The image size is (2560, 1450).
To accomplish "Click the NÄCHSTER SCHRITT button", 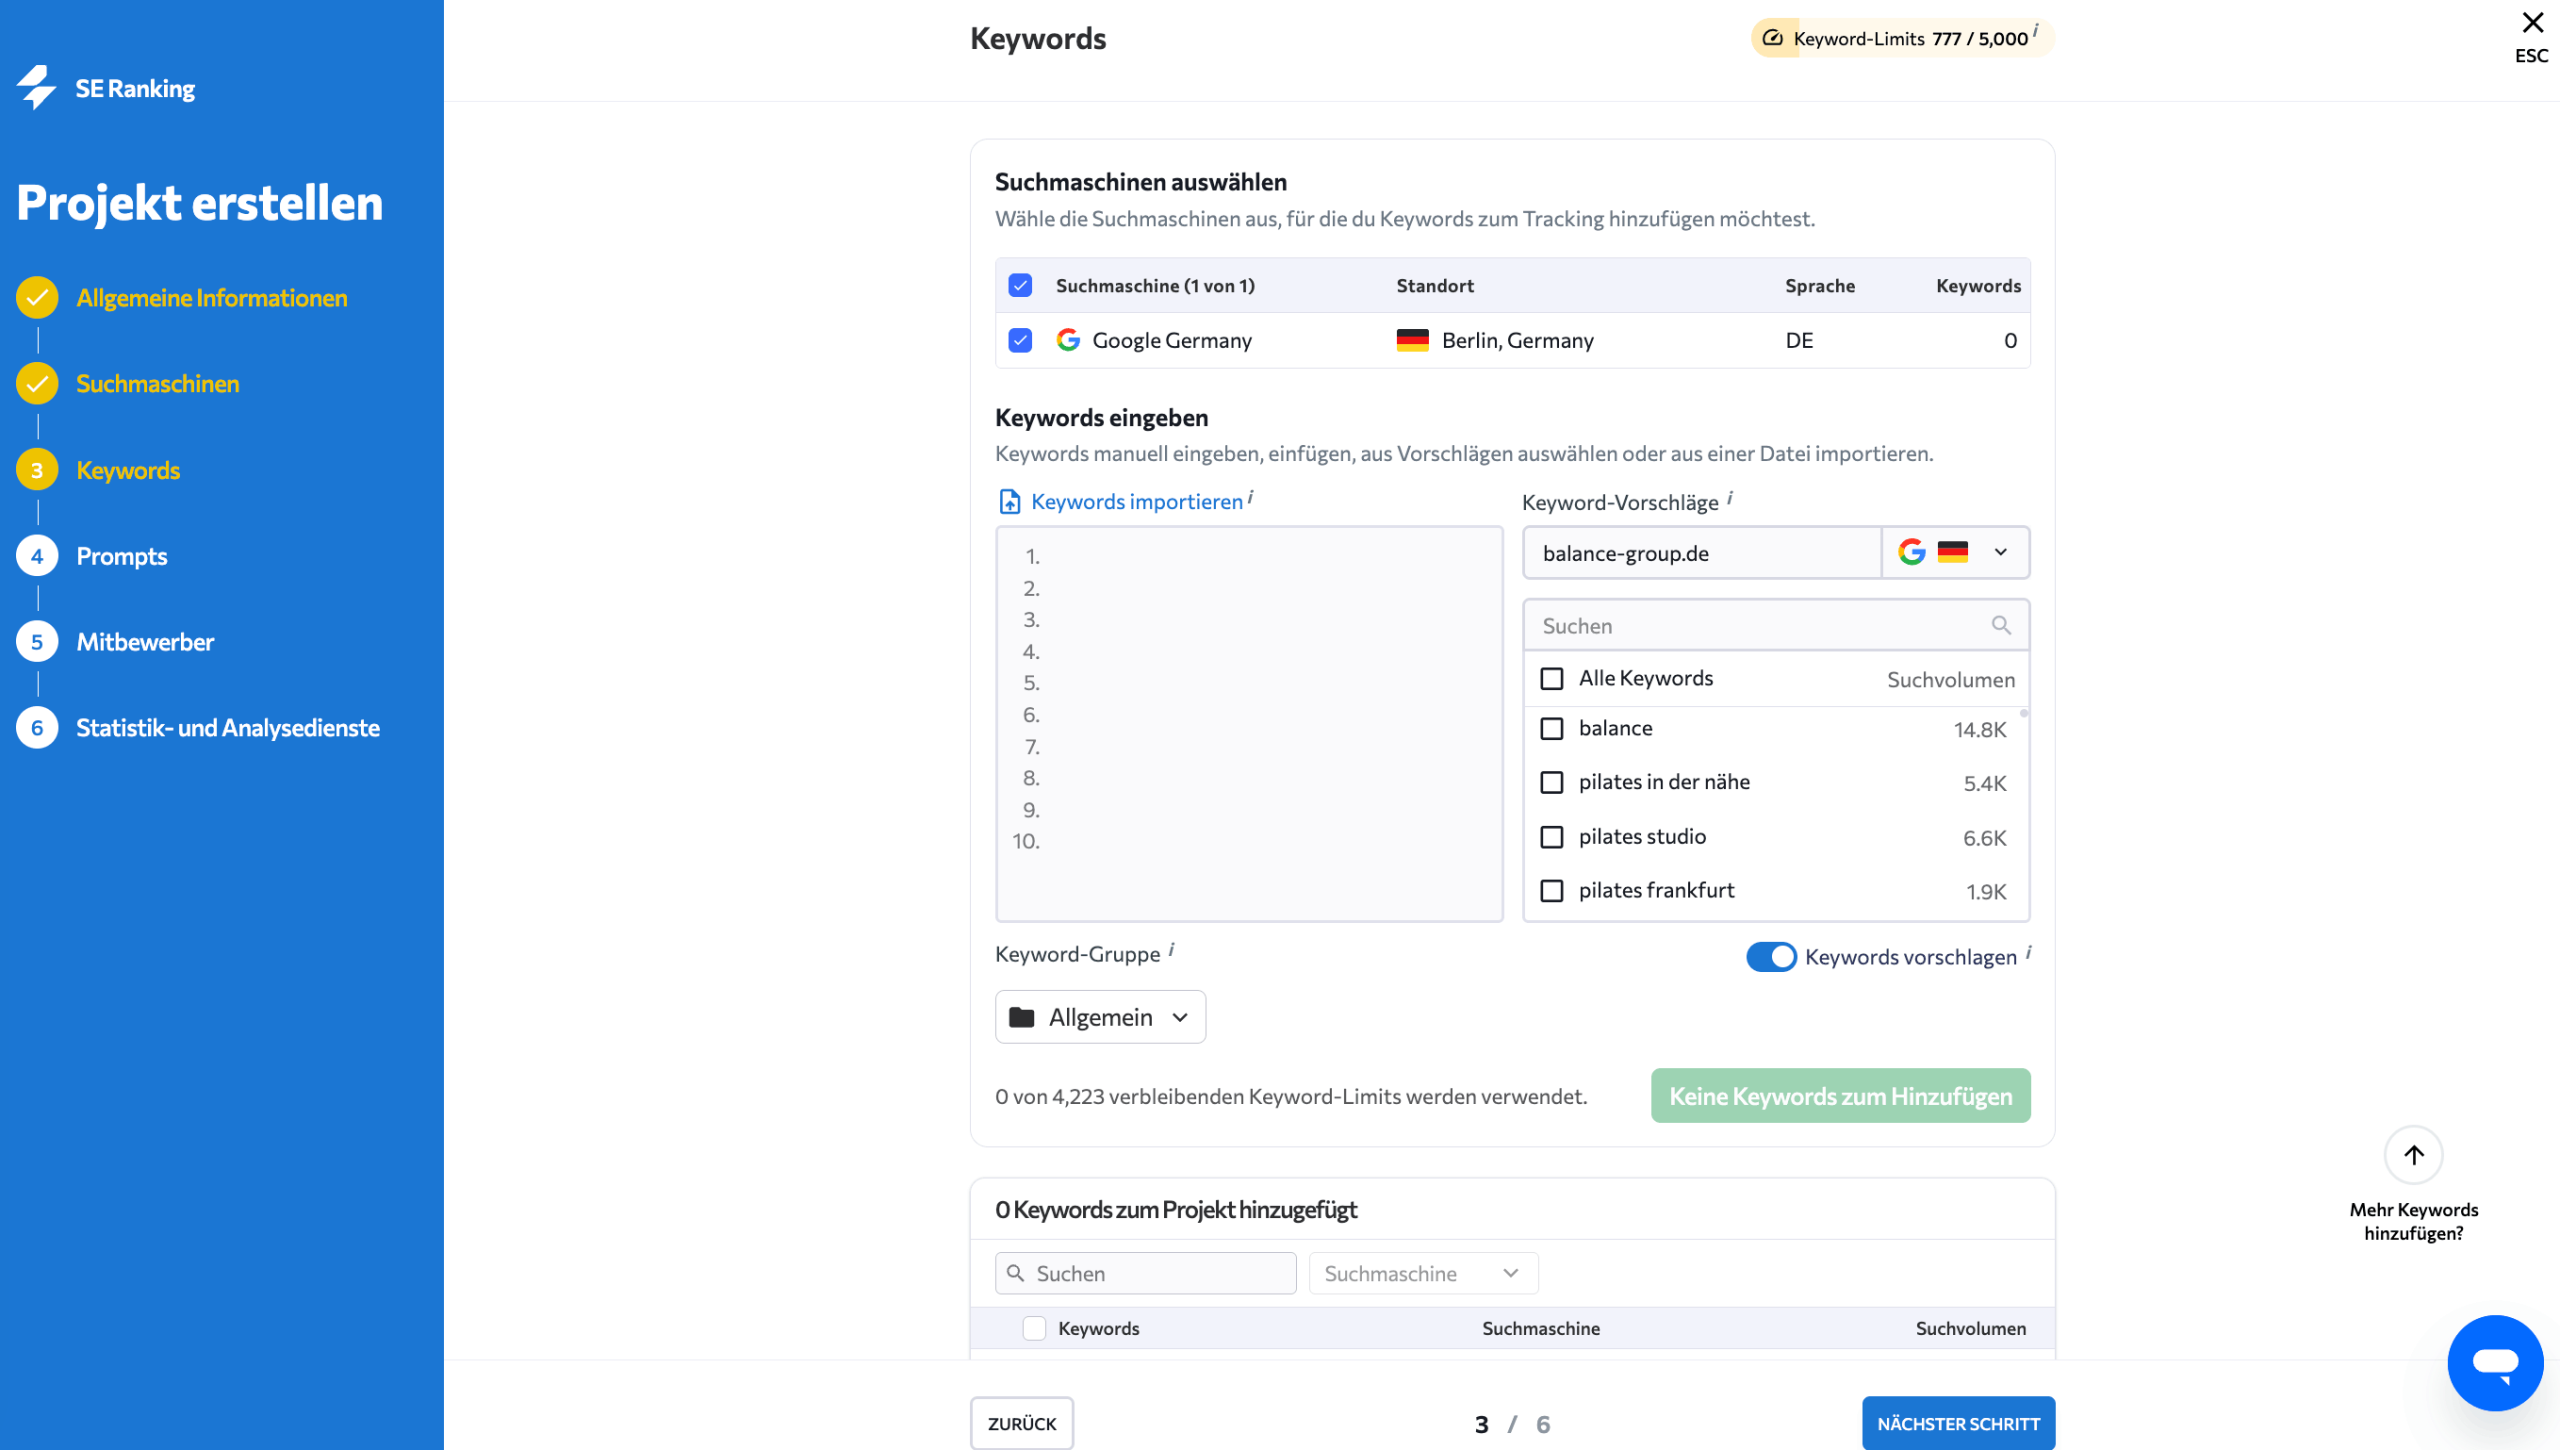I will (x=1958, y=1423).
